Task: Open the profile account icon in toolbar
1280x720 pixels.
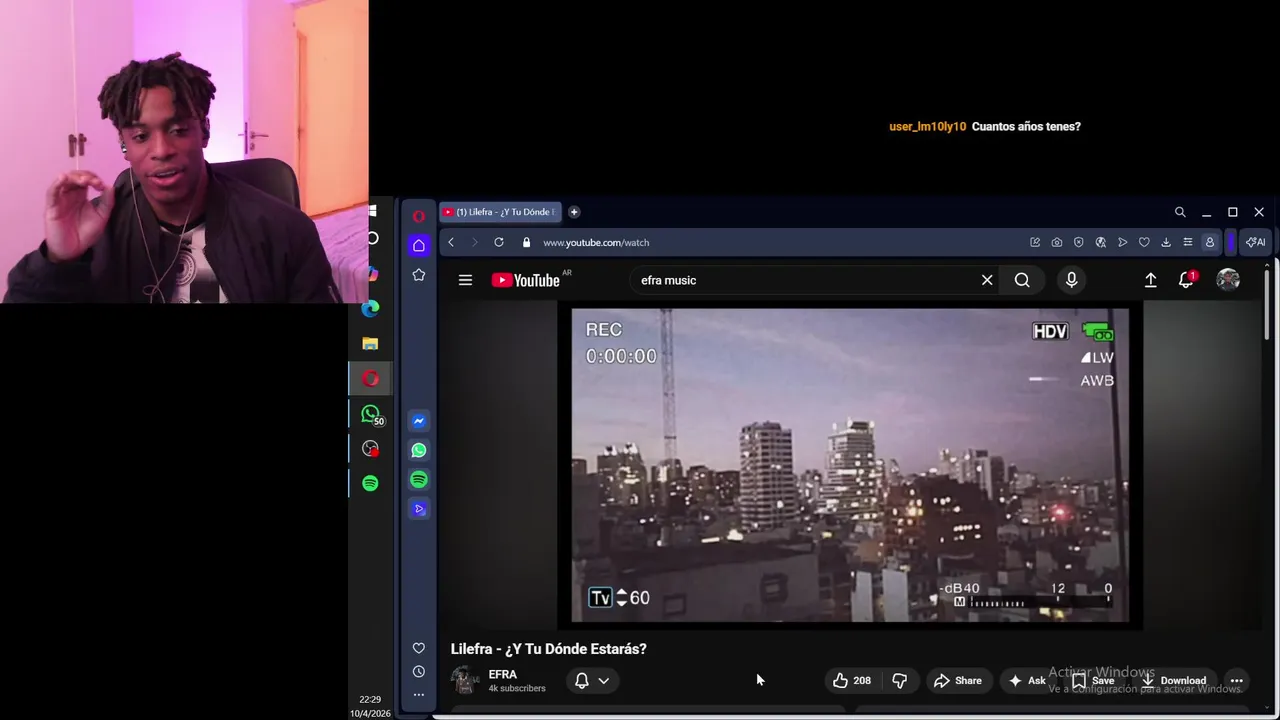Action: coord(1209,242)
